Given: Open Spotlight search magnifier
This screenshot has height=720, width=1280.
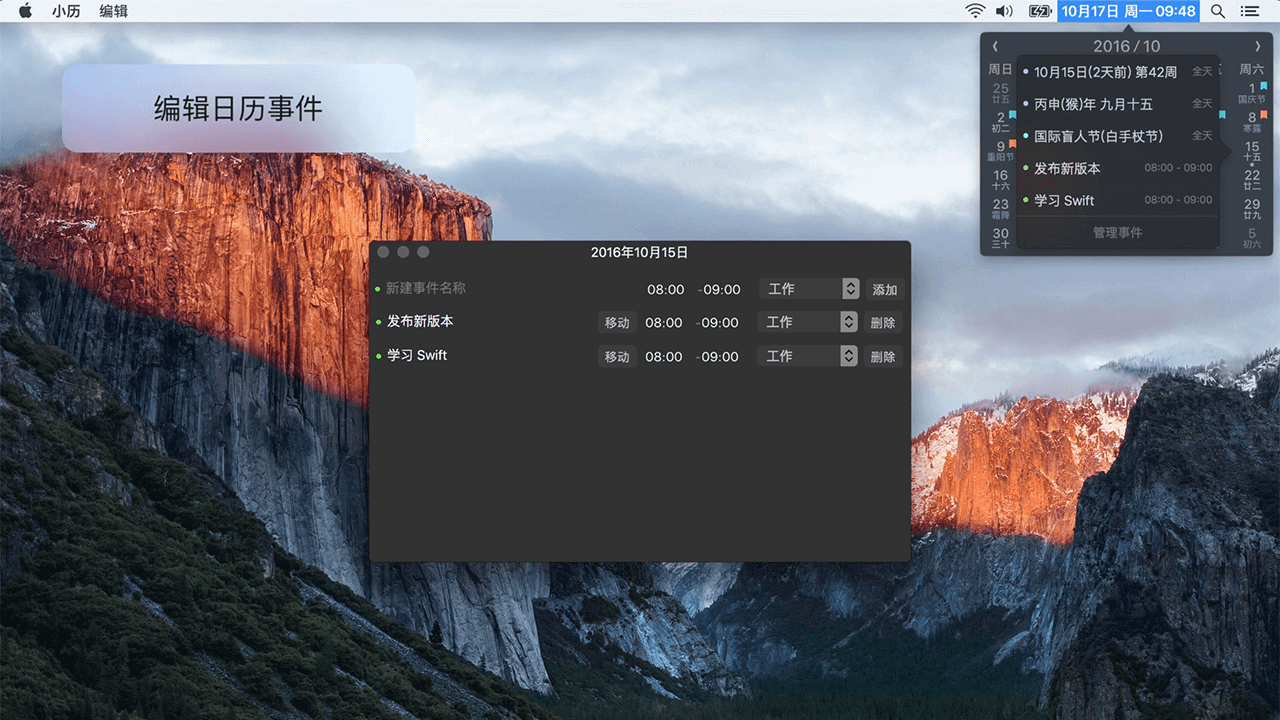Looking at the screenshot, I should point(1217,11).
